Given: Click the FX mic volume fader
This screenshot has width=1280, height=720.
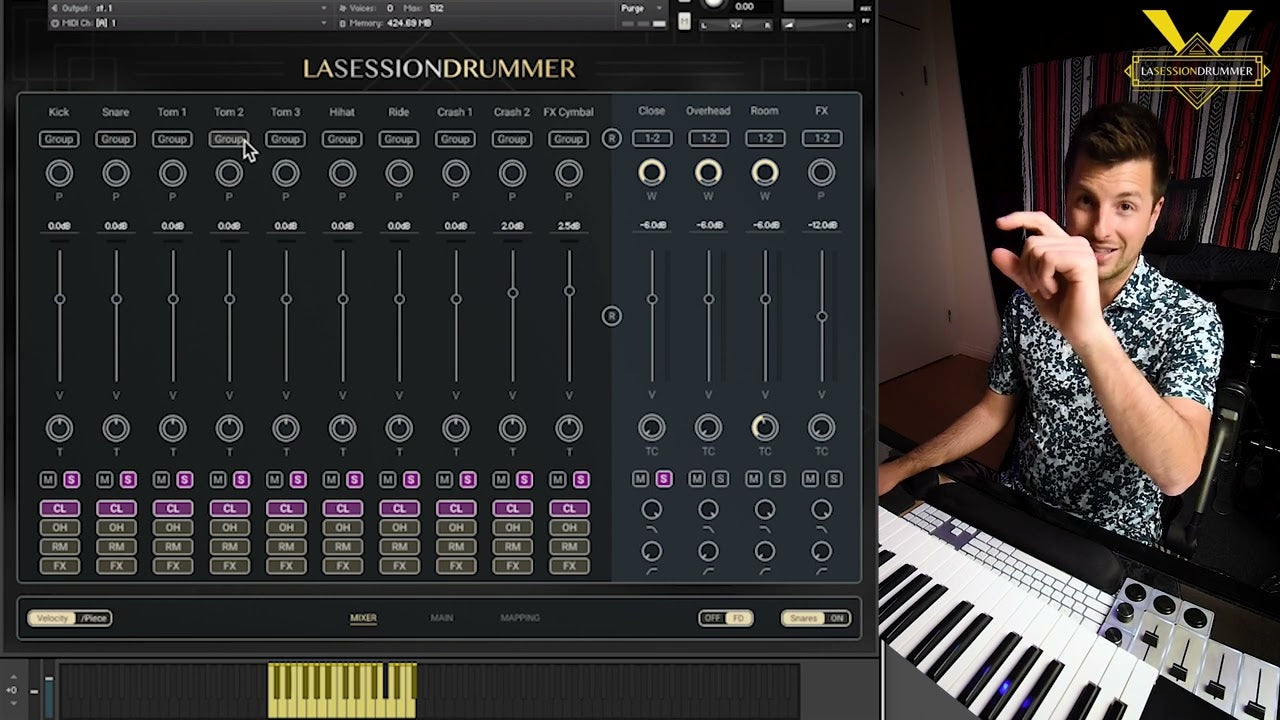Looking at the screenshot, I should coord(821,316).
